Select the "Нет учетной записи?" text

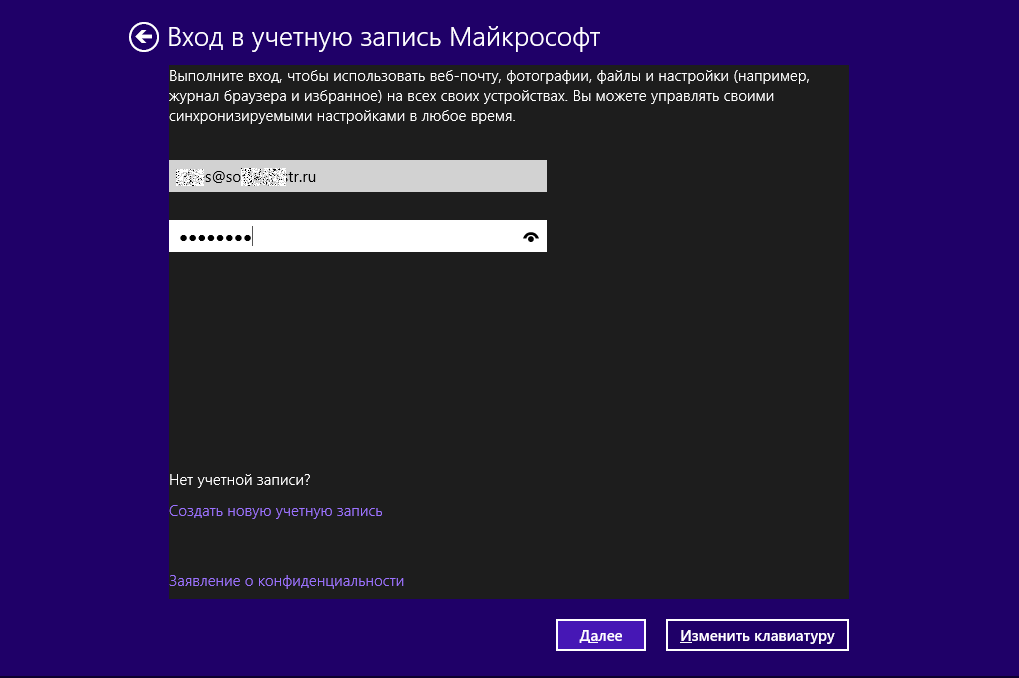point(240,480)
